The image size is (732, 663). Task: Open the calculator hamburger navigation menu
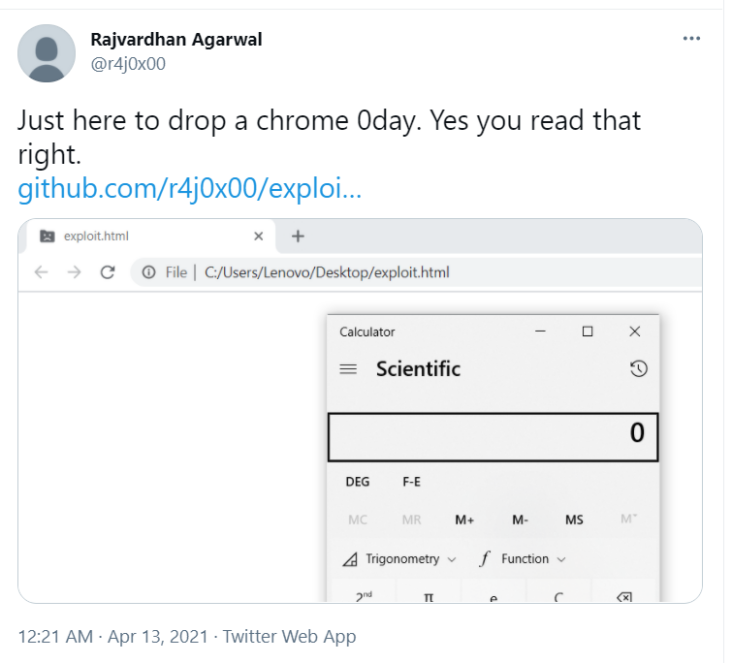[x=348, y=369]
